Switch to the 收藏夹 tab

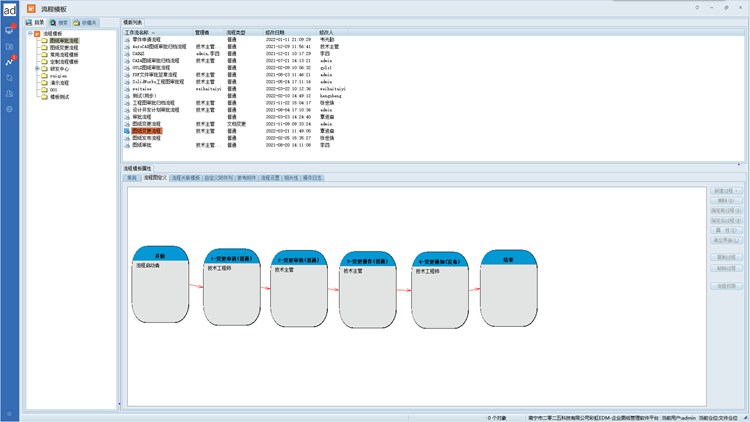click(x=85, y=21)
